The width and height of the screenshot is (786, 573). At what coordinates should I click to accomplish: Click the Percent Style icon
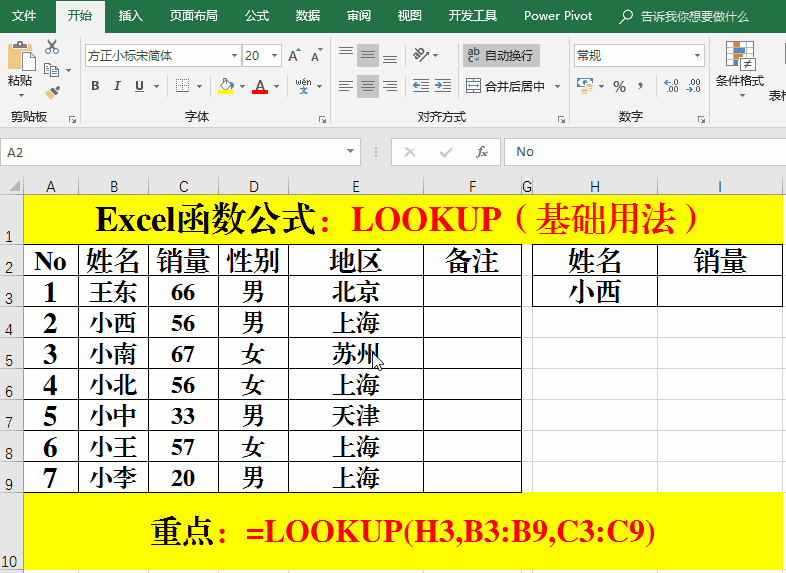click(619, 86)
